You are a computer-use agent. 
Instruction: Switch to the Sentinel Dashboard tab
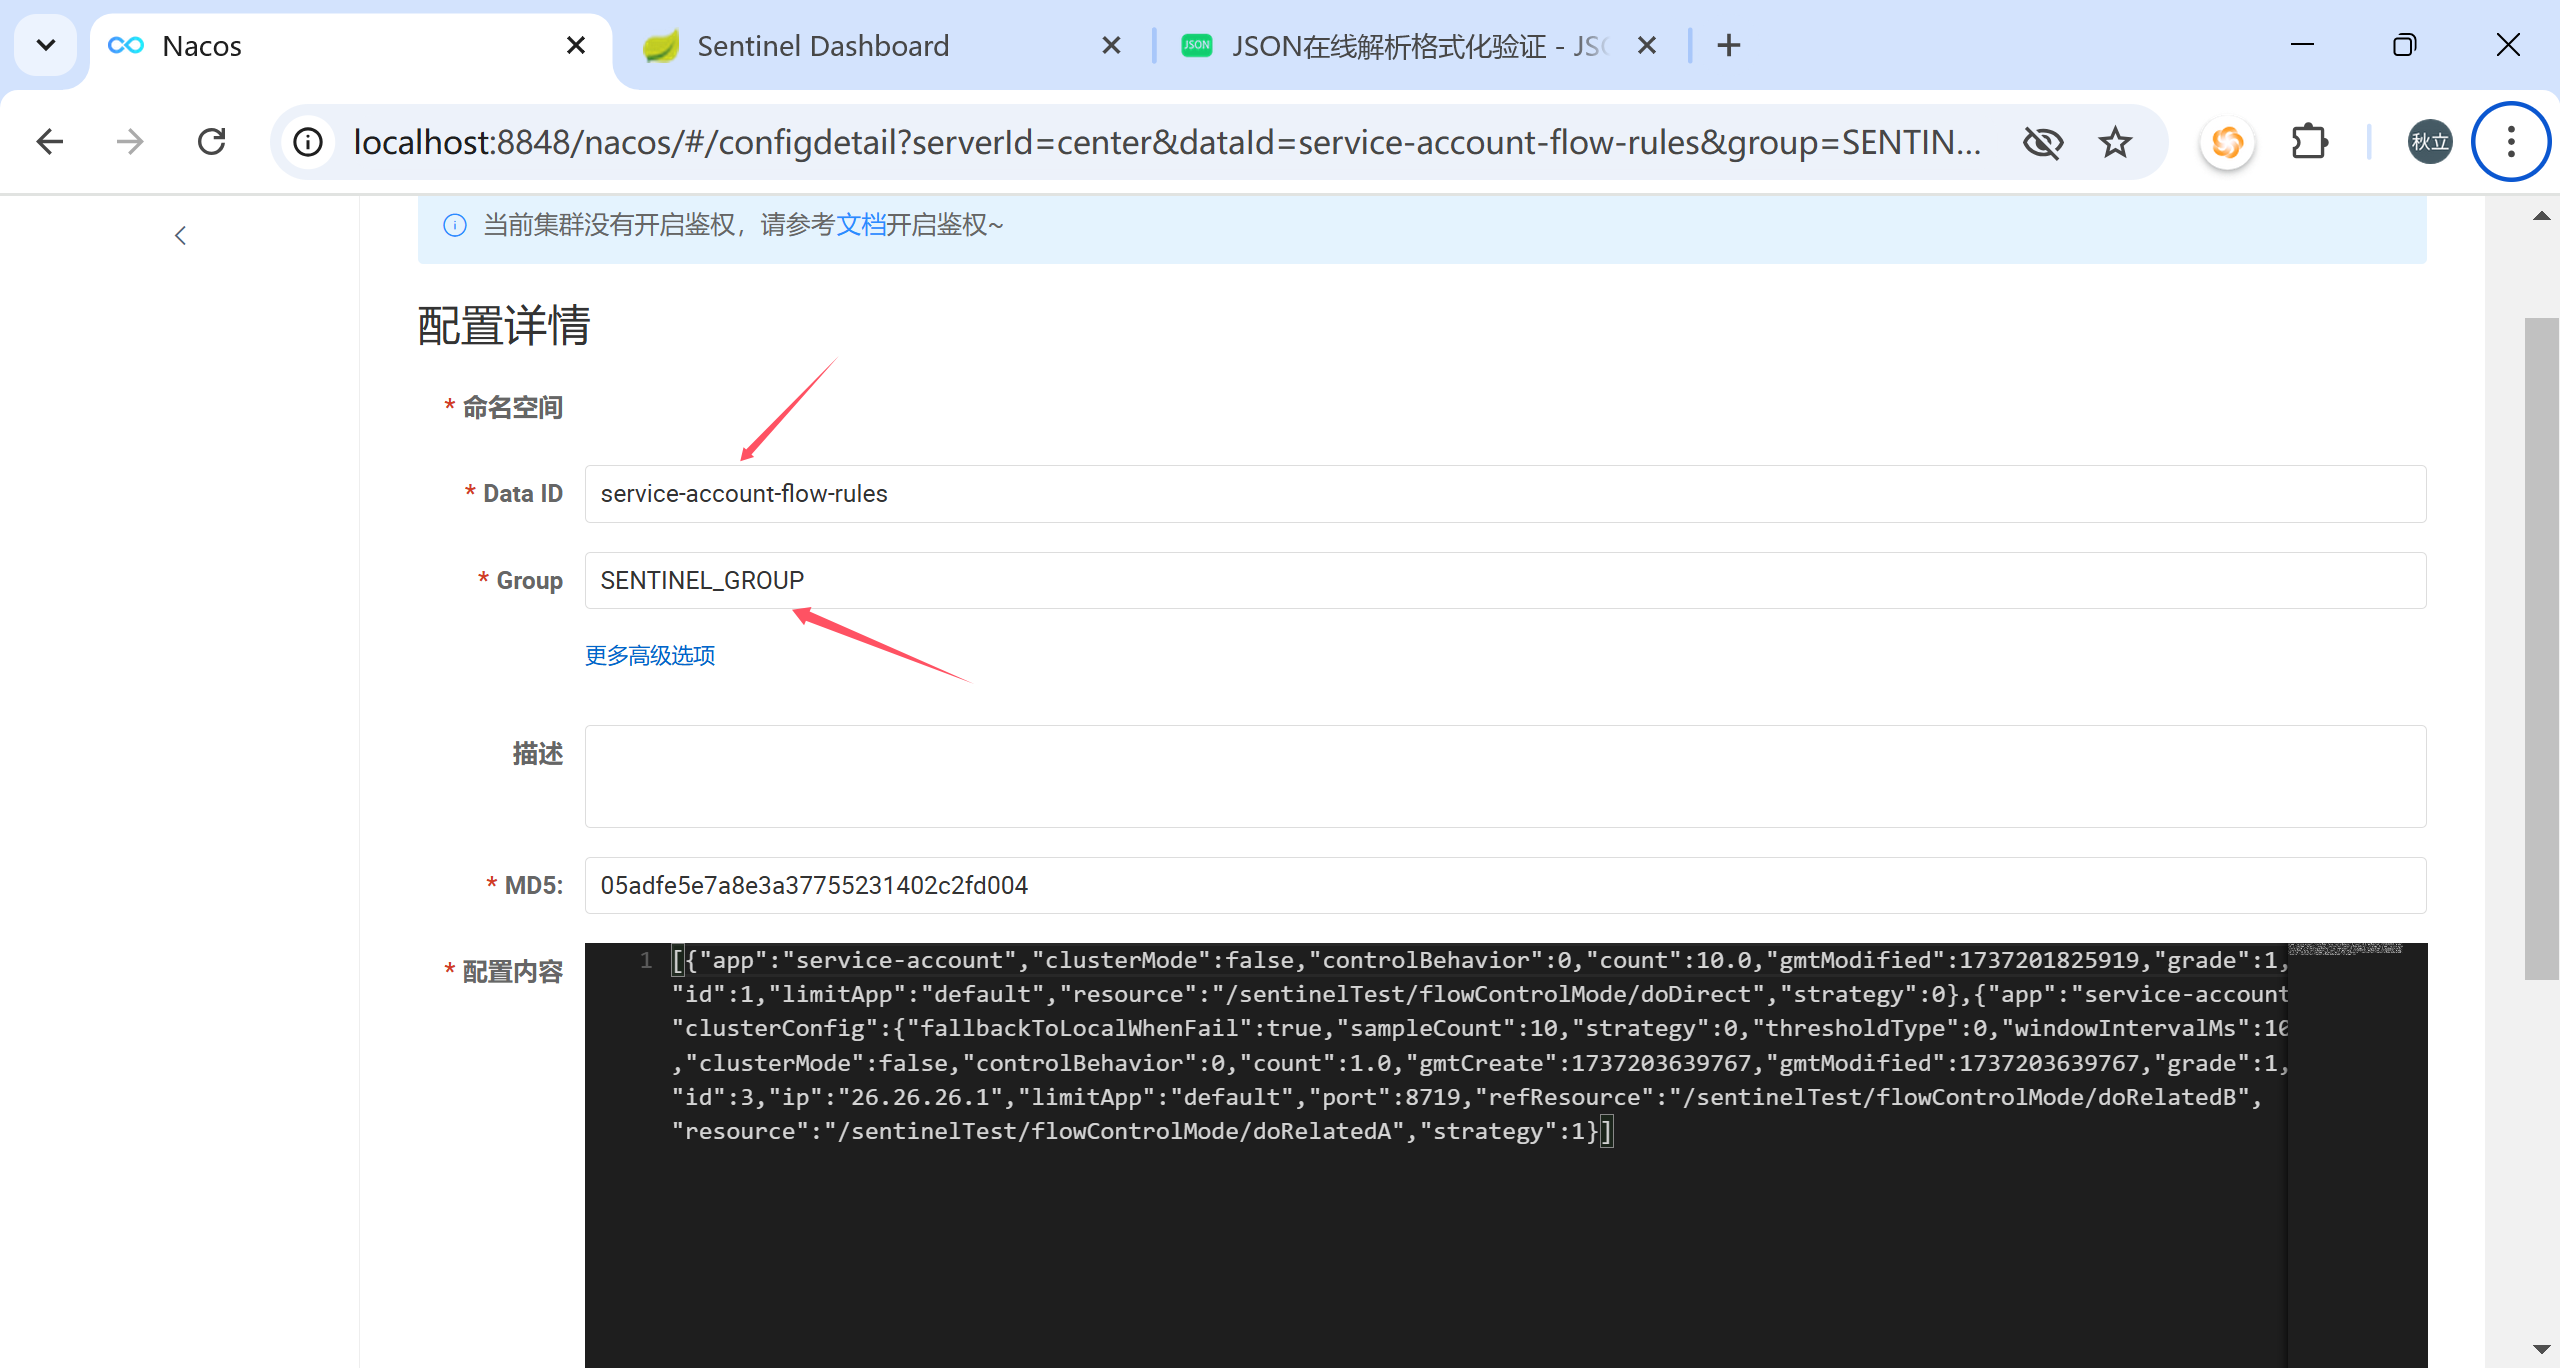pyautogui.click(x=822, y=46)
